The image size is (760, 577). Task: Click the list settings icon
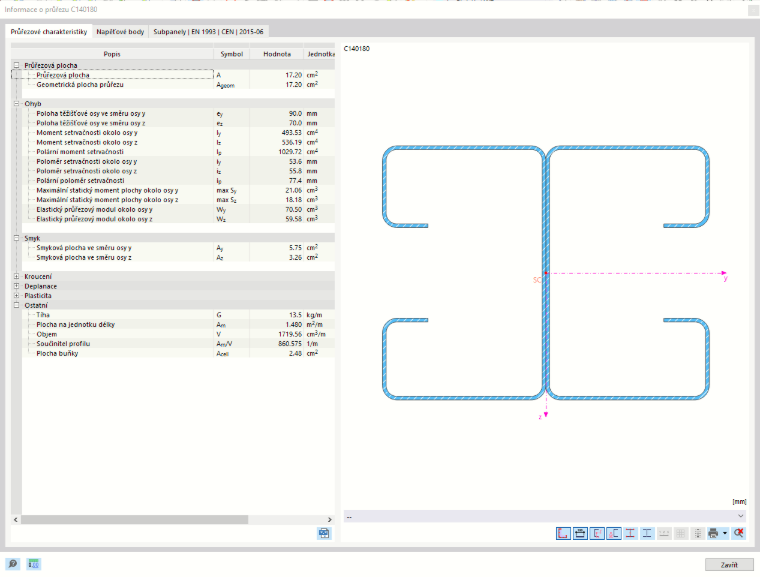click(x=697, y=533)
